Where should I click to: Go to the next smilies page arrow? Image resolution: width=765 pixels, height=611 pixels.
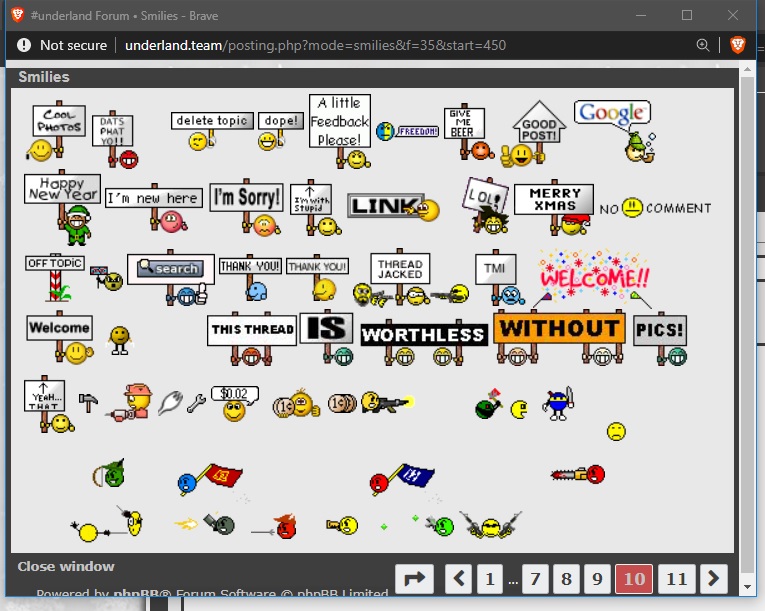pos(713,578)
